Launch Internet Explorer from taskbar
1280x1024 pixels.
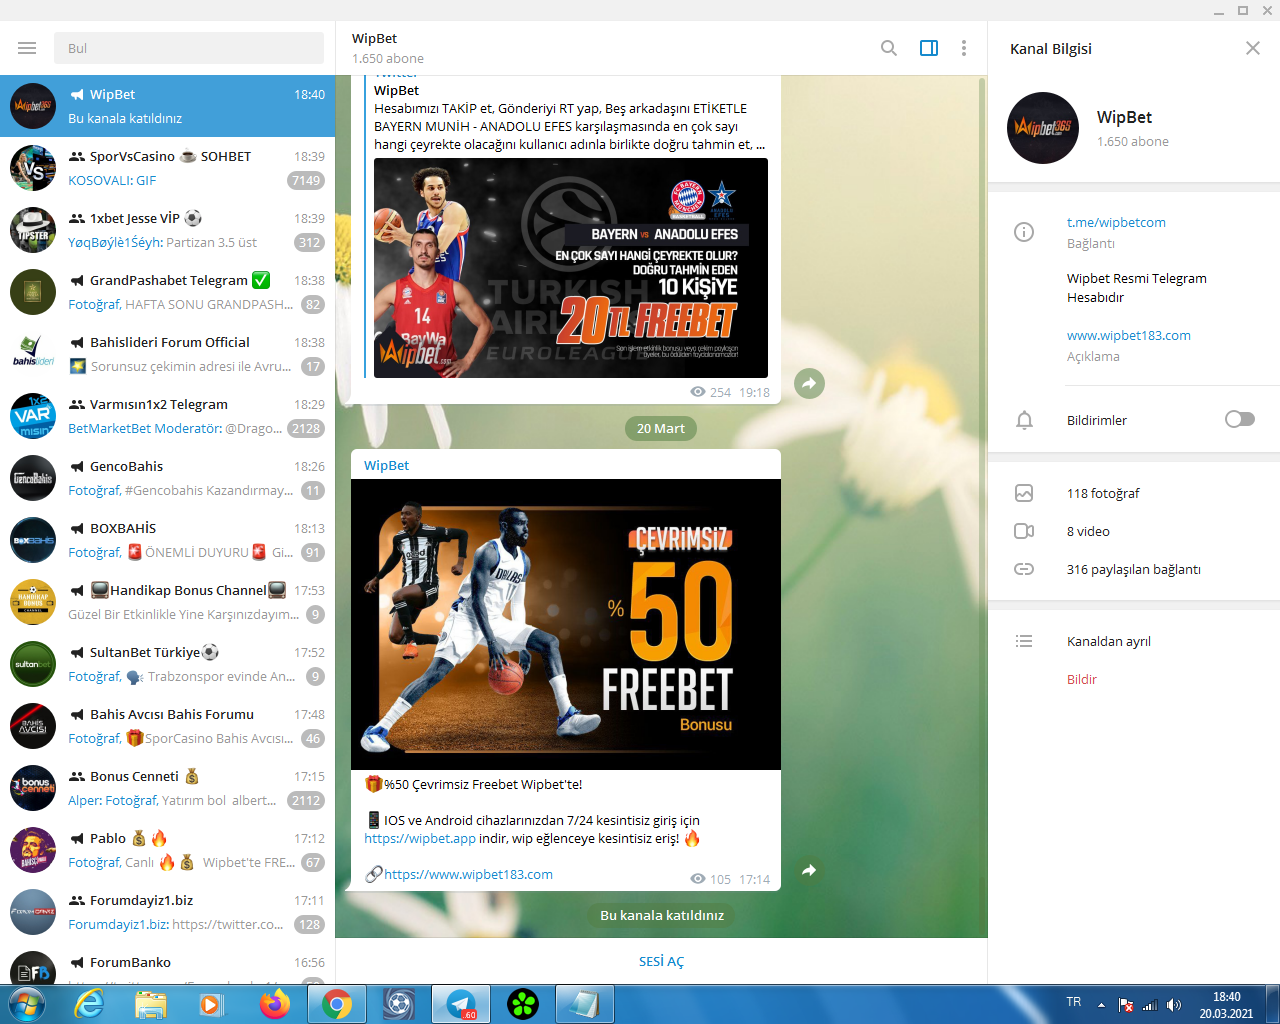(x=89, y=1004)
